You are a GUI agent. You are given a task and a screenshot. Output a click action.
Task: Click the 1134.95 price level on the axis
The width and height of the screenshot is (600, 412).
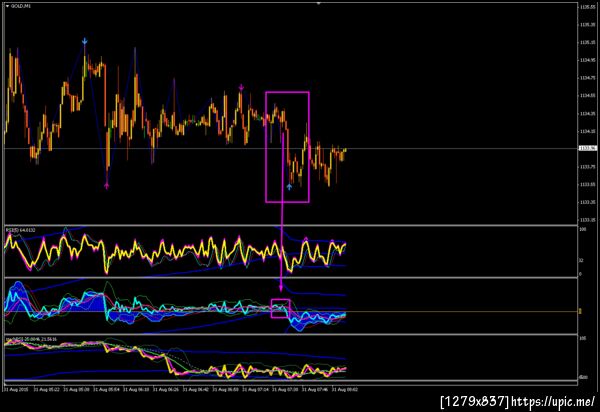pos(587,60)
